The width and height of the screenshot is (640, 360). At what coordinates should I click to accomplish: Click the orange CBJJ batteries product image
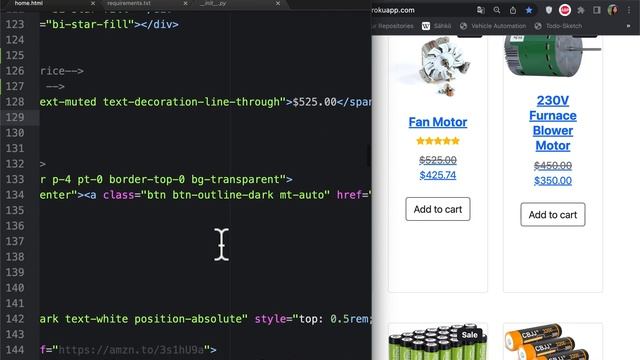546,342
